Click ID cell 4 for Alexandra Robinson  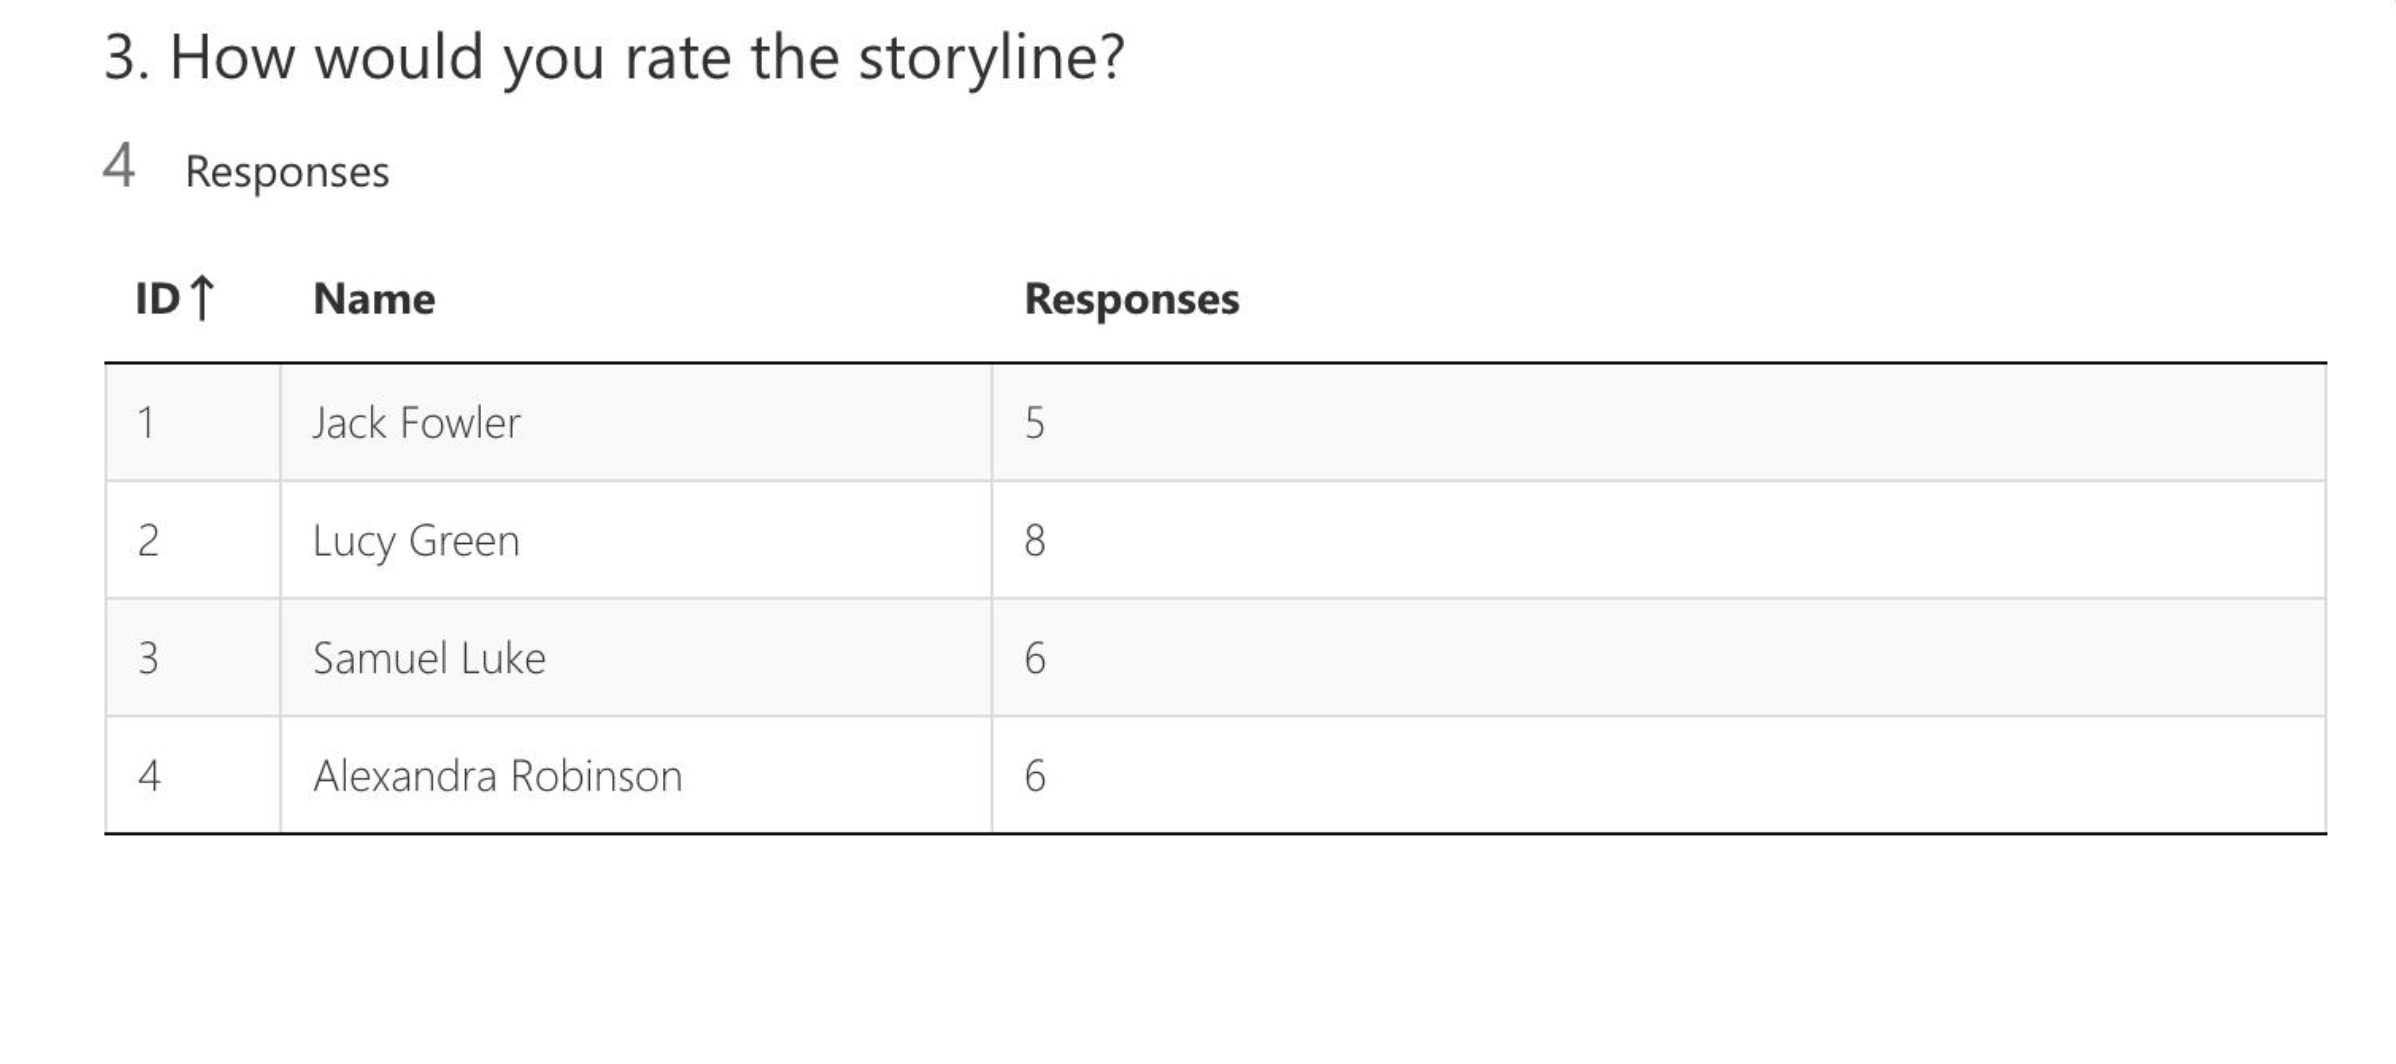pyautogui.click(x=149, y=776)
